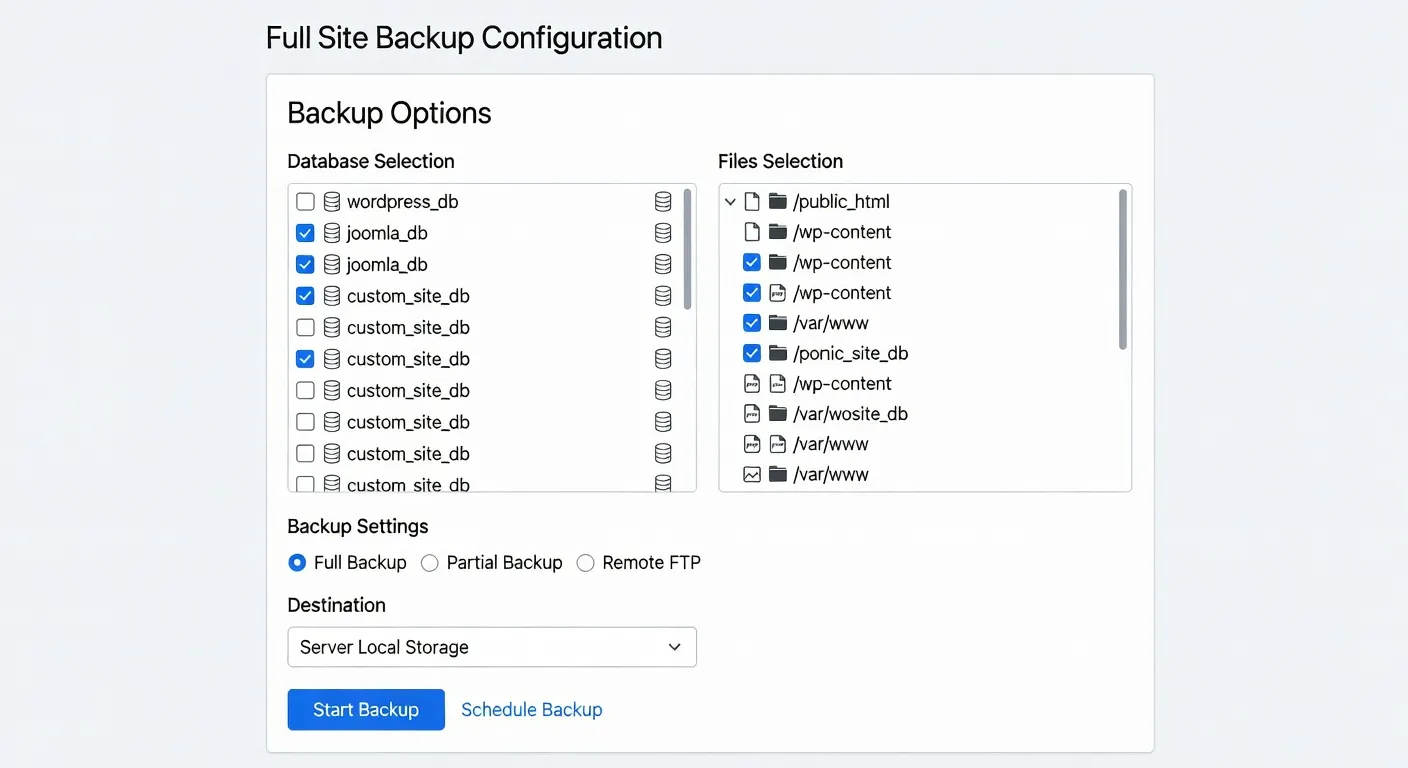Viewport: 1408px width, 768px height.
Task: Click the trailing database icon on joomla_db row
Action: [x=663, y=232]
